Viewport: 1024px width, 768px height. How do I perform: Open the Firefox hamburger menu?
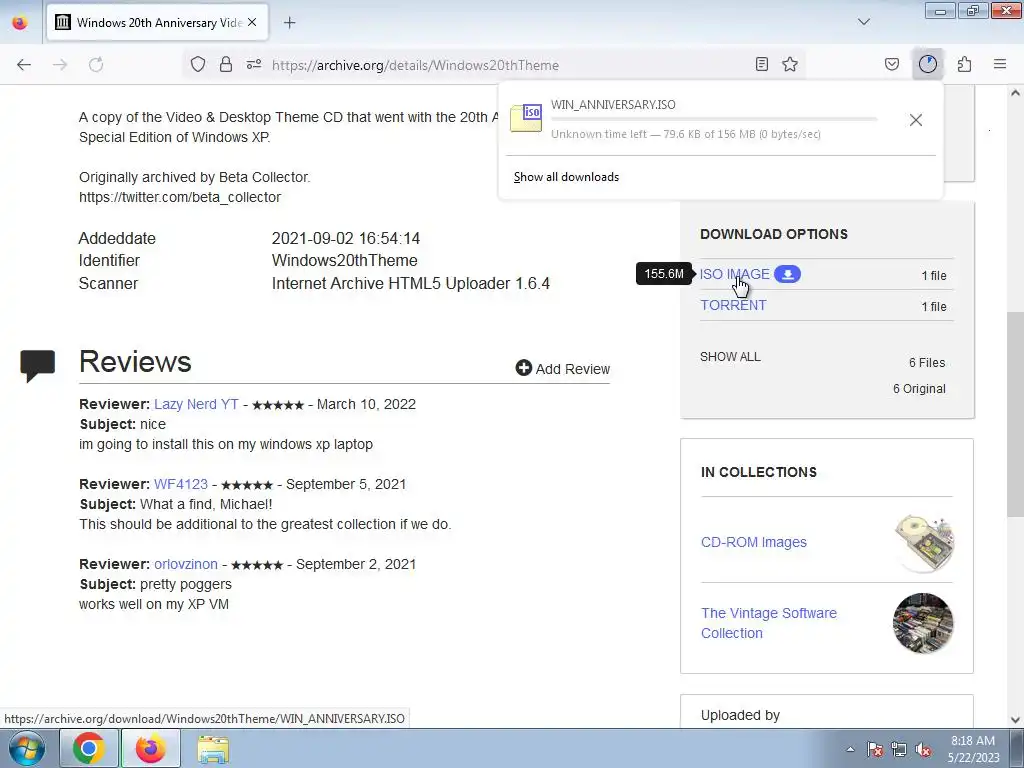1000,65
